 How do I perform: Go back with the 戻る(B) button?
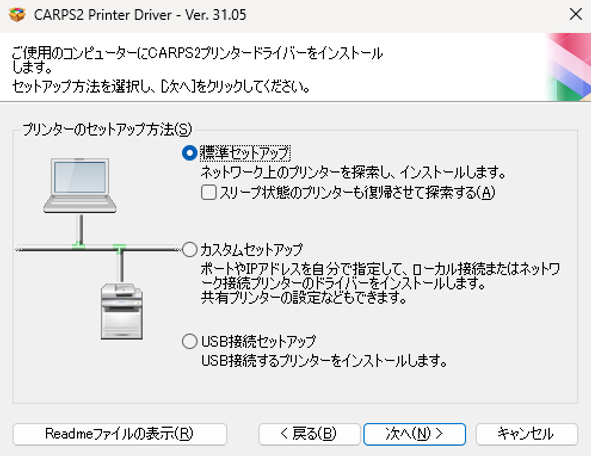(x=309, y=434)
